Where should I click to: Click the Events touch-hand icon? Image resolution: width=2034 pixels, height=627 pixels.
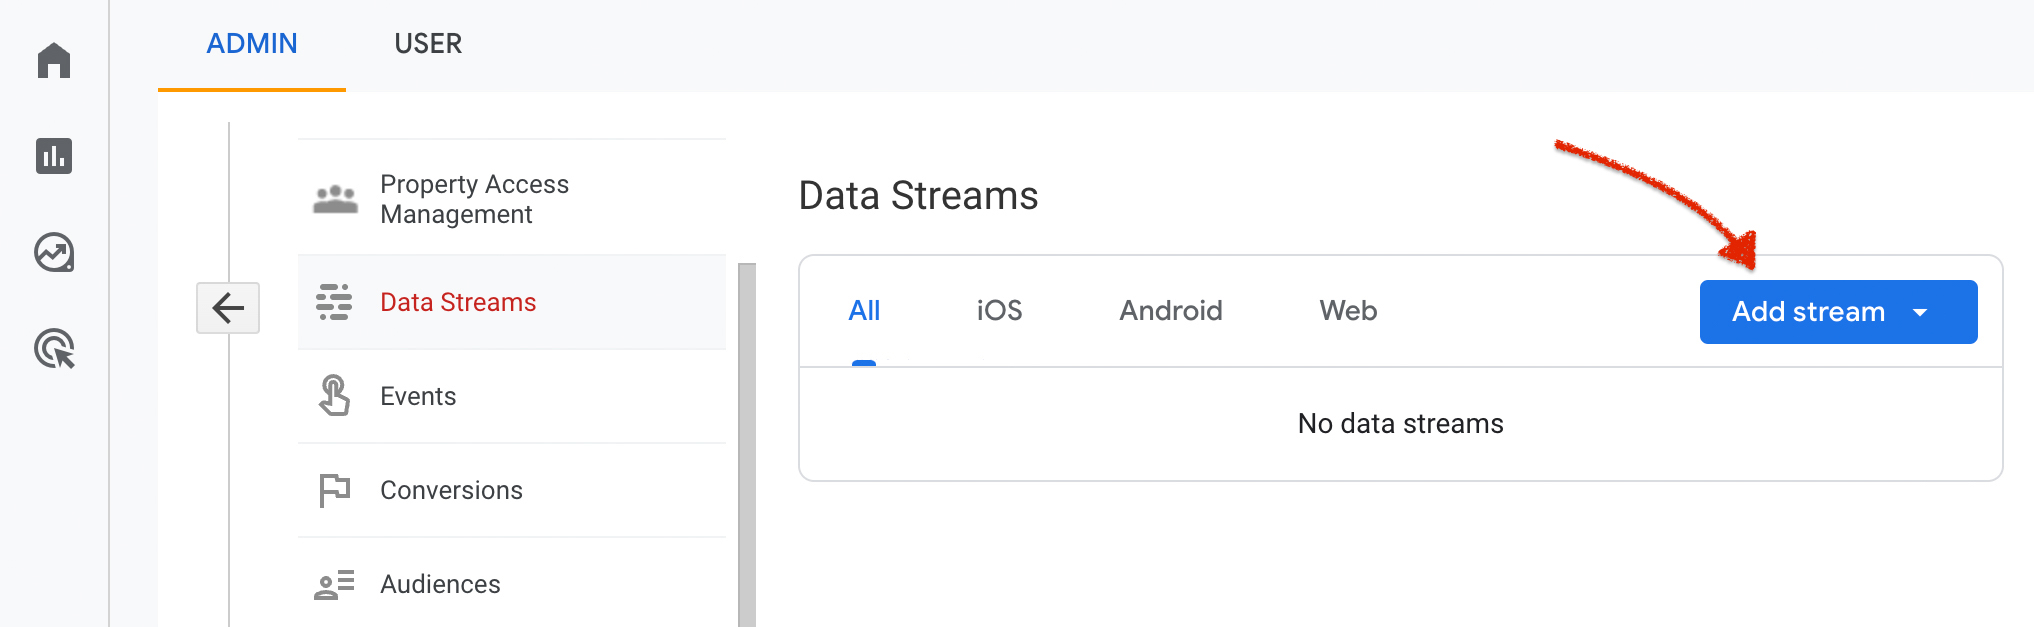(334, 395)
